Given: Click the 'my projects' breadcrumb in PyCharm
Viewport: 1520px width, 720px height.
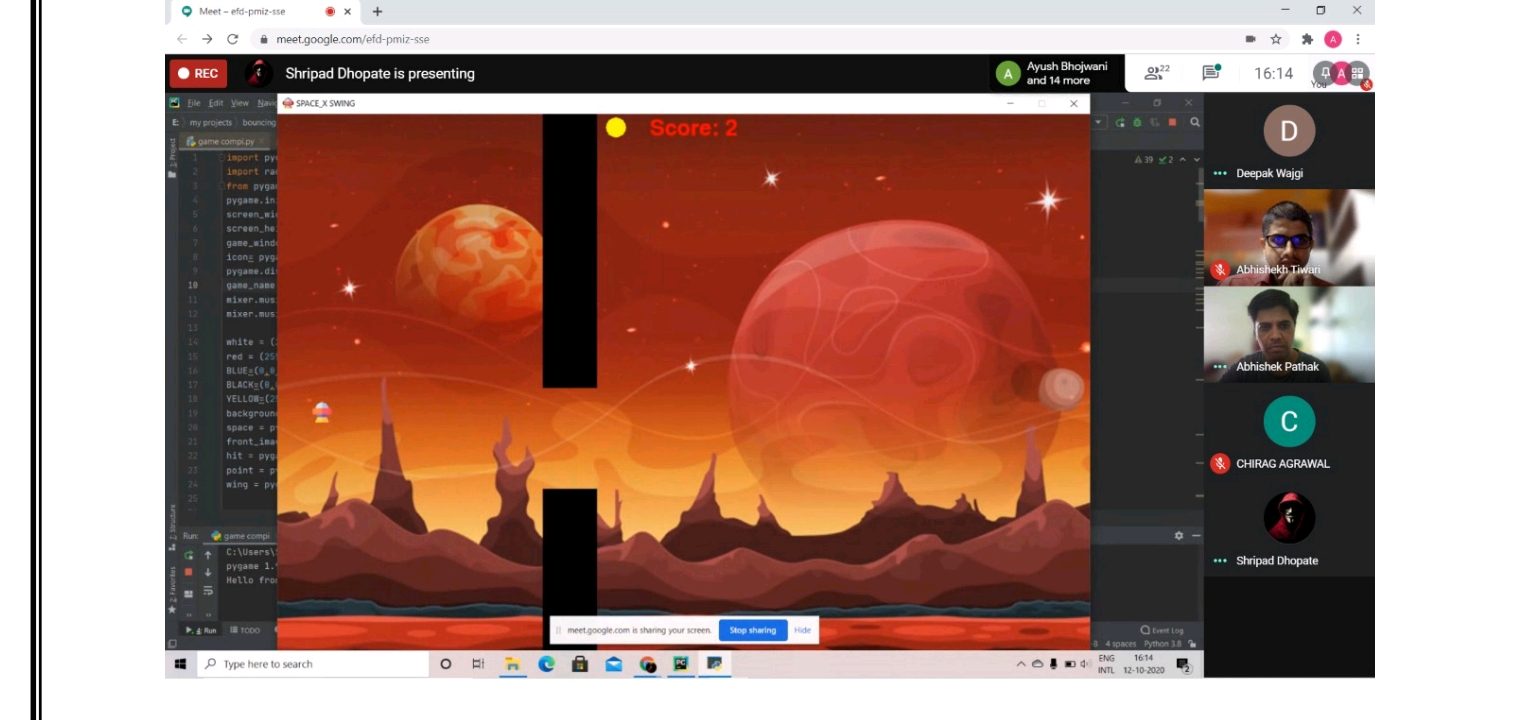Looking at the screenshot, I should coord(211,122).
